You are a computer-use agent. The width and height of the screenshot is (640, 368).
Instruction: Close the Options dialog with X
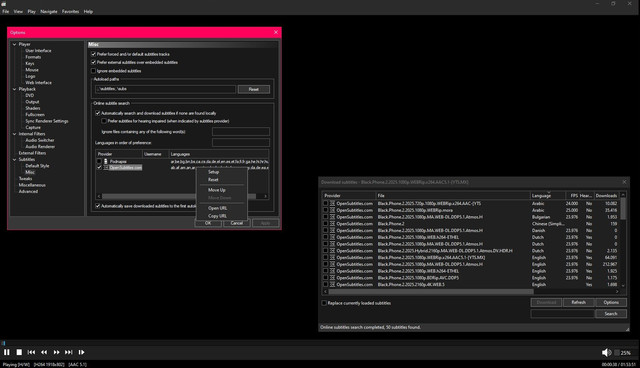point(276,32)
